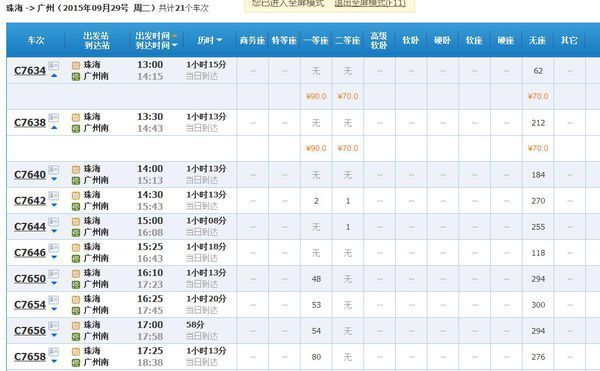Expand price details for train C7658
This screenshot has width=600, height=371.
[54, 361]
